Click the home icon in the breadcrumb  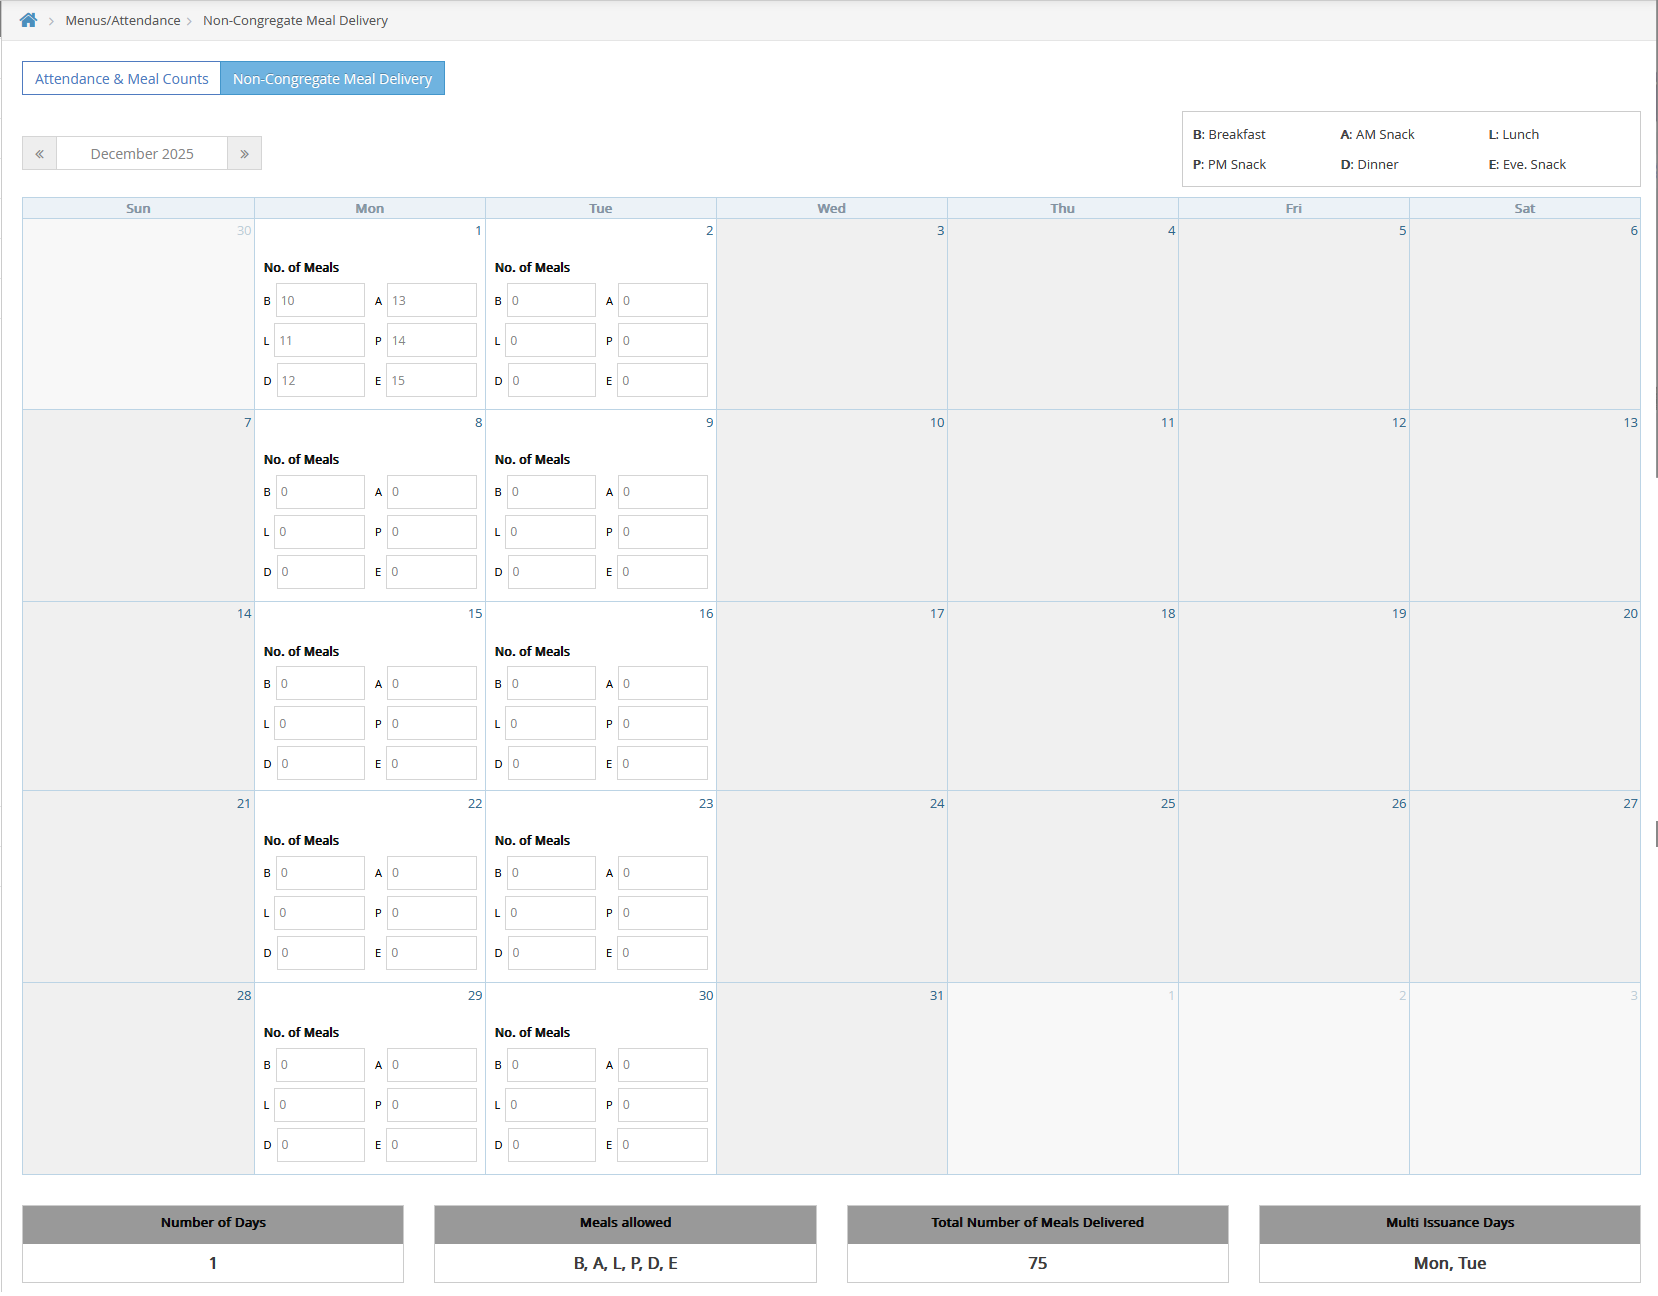[x=27, y=19]
